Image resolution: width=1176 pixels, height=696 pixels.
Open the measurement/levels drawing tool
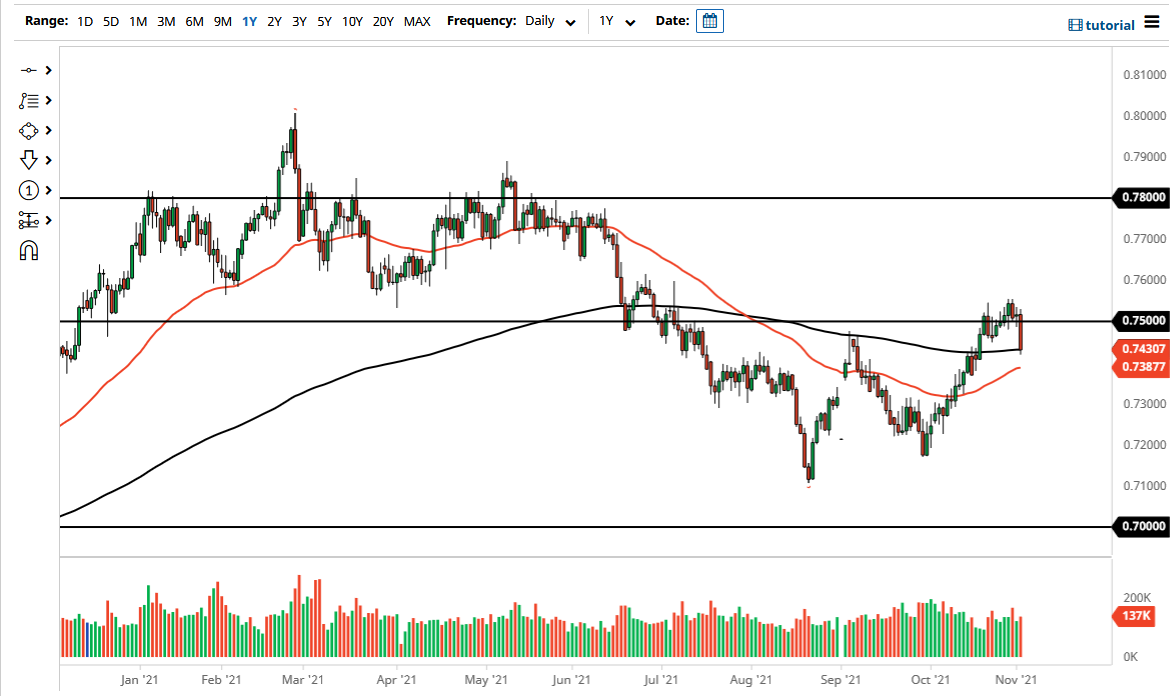point(29,220)
